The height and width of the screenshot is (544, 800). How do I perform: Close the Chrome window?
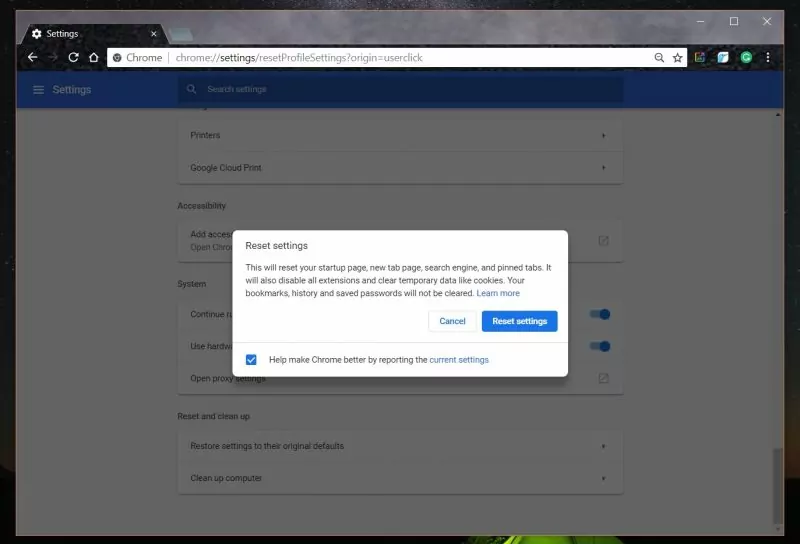pyautogui.click(x=767, y=21)
